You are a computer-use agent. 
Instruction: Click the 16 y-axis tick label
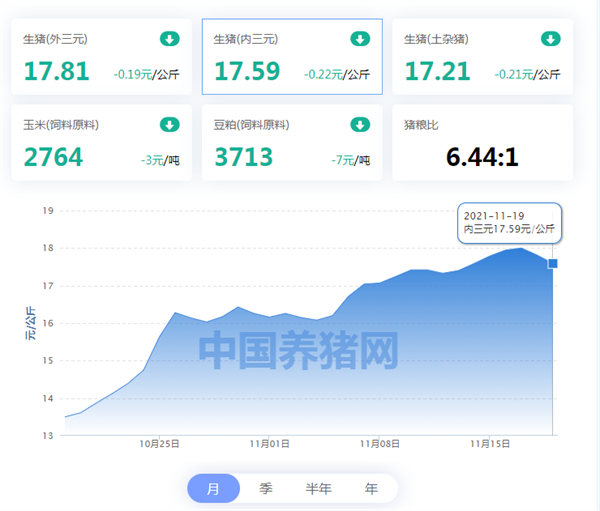click(x=48, y=323)
